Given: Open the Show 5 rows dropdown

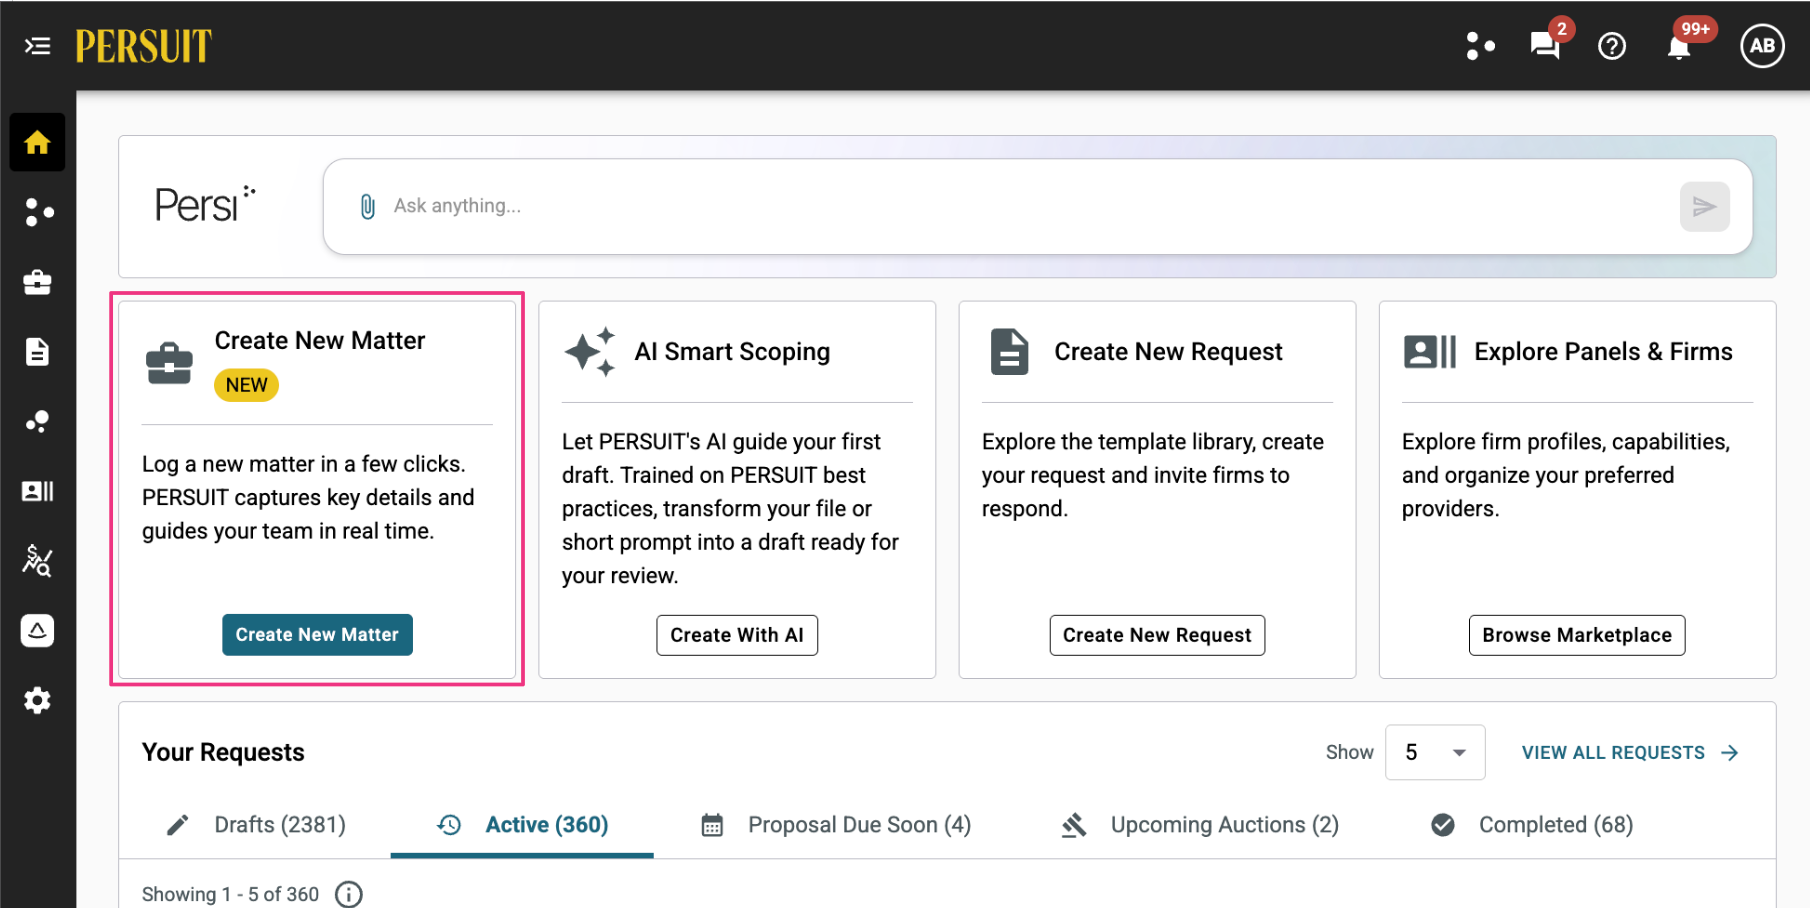Looking at the screenshot, I should (1434, 752).
